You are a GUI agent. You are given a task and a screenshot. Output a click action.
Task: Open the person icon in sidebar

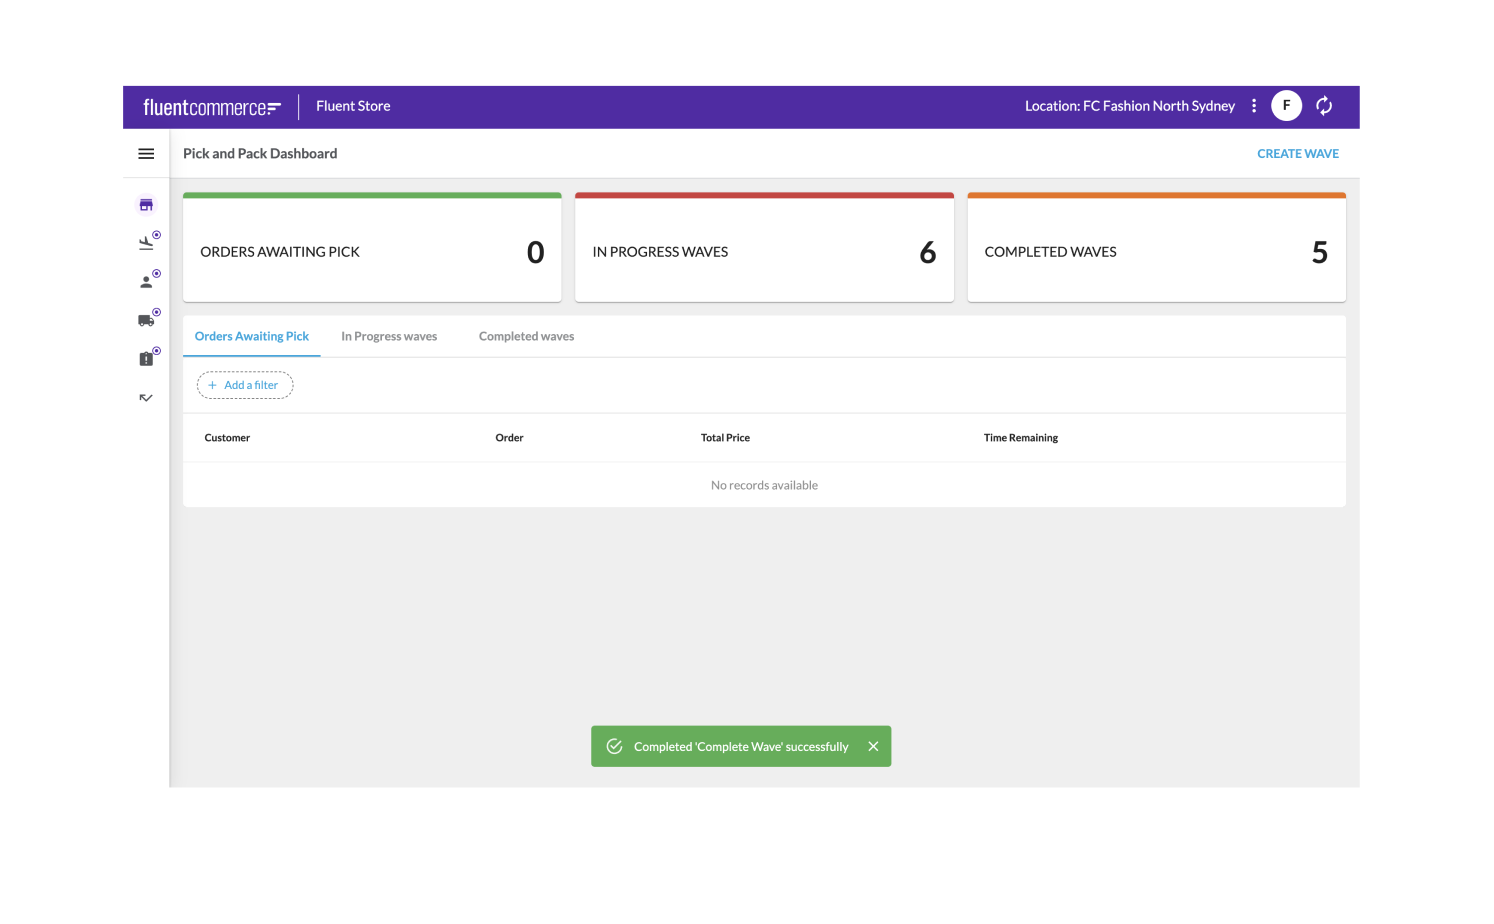(146, 282)
